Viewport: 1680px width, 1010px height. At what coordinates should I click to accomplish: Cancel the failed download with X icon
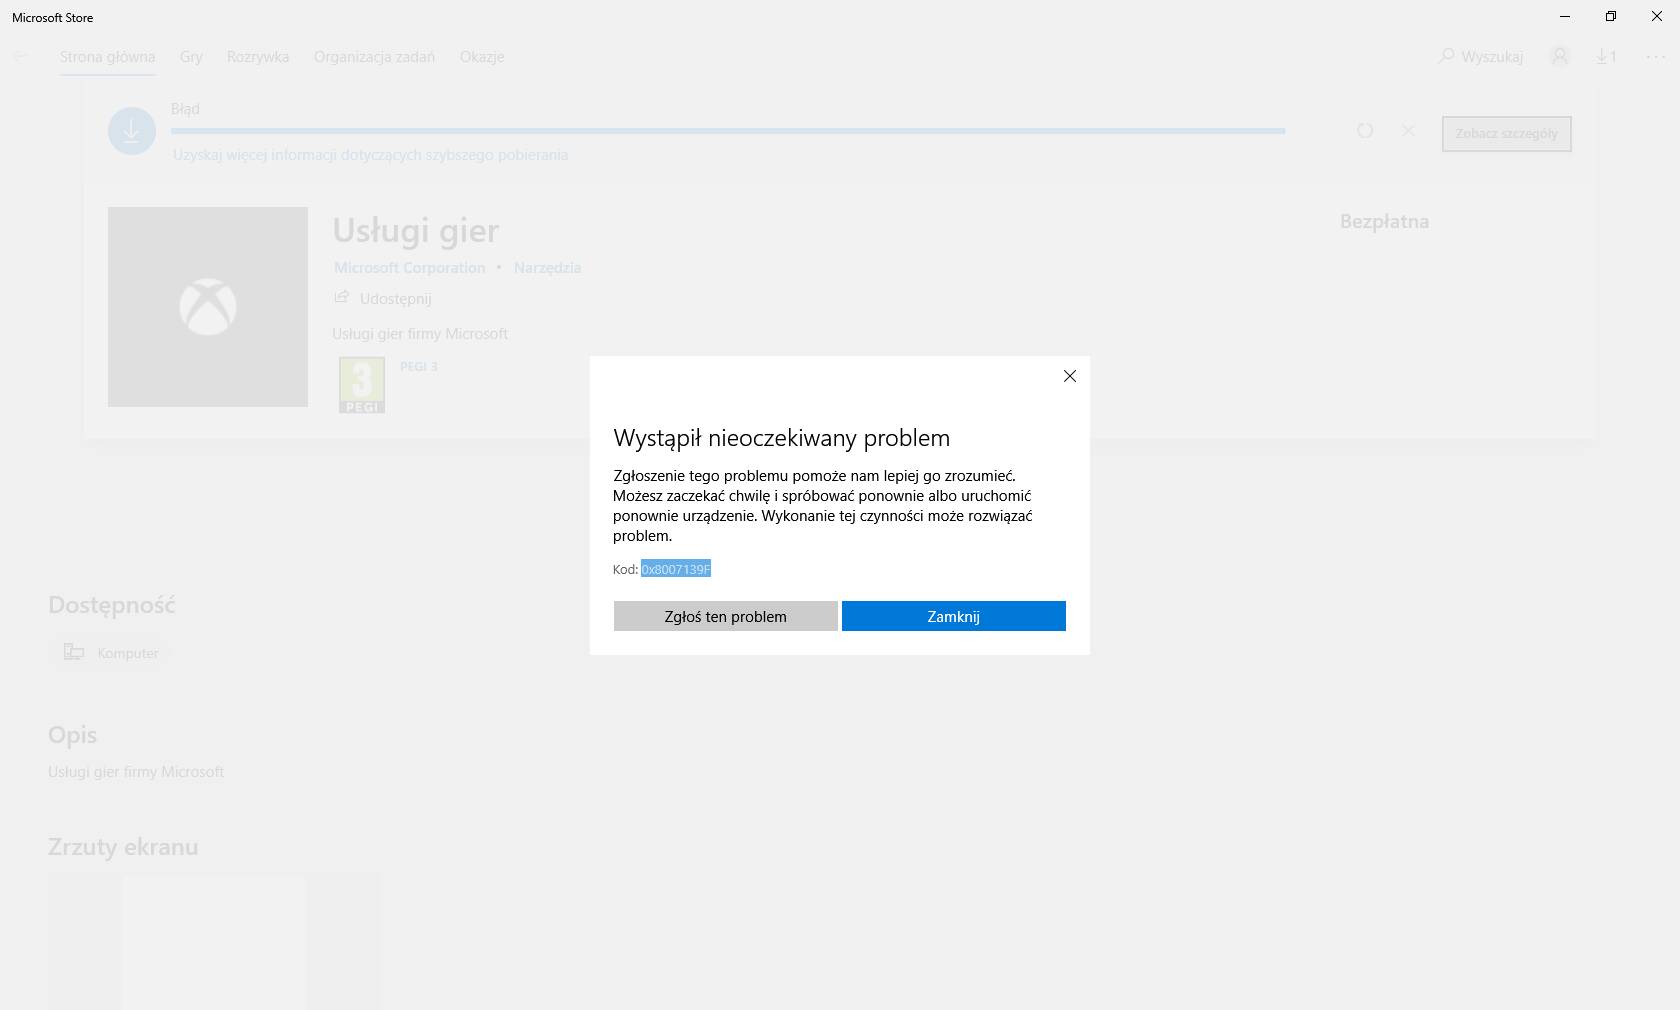coord(1408,131)
